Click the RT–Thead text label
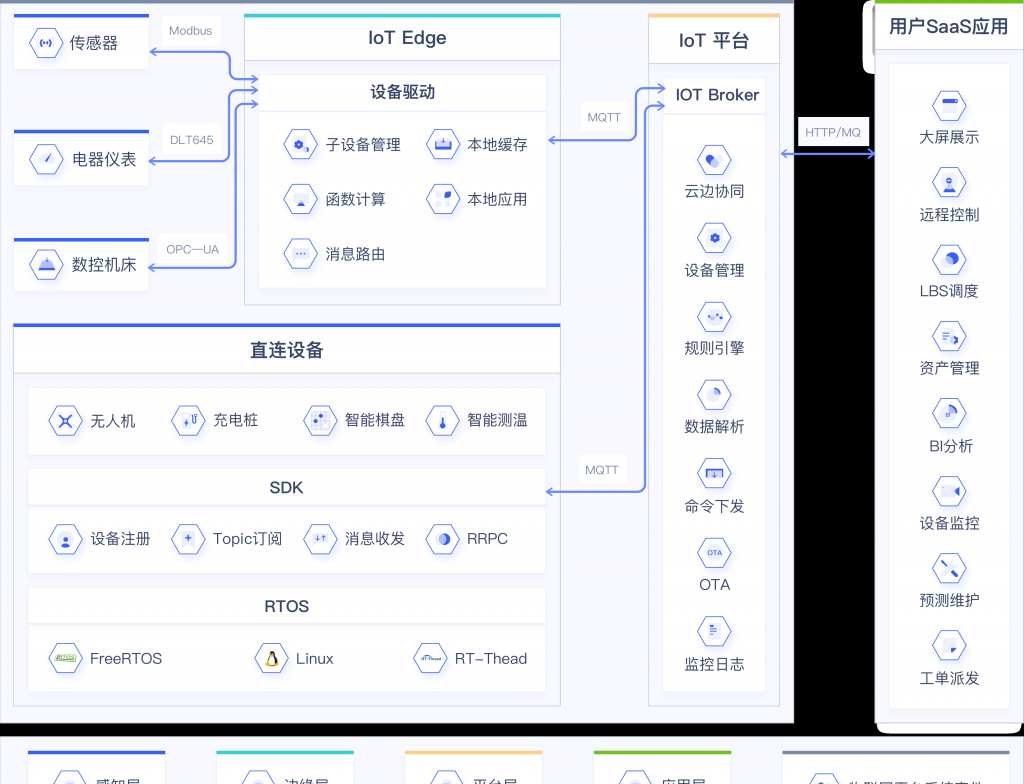This screenshot has width=1024, height=784. (491, 659)
